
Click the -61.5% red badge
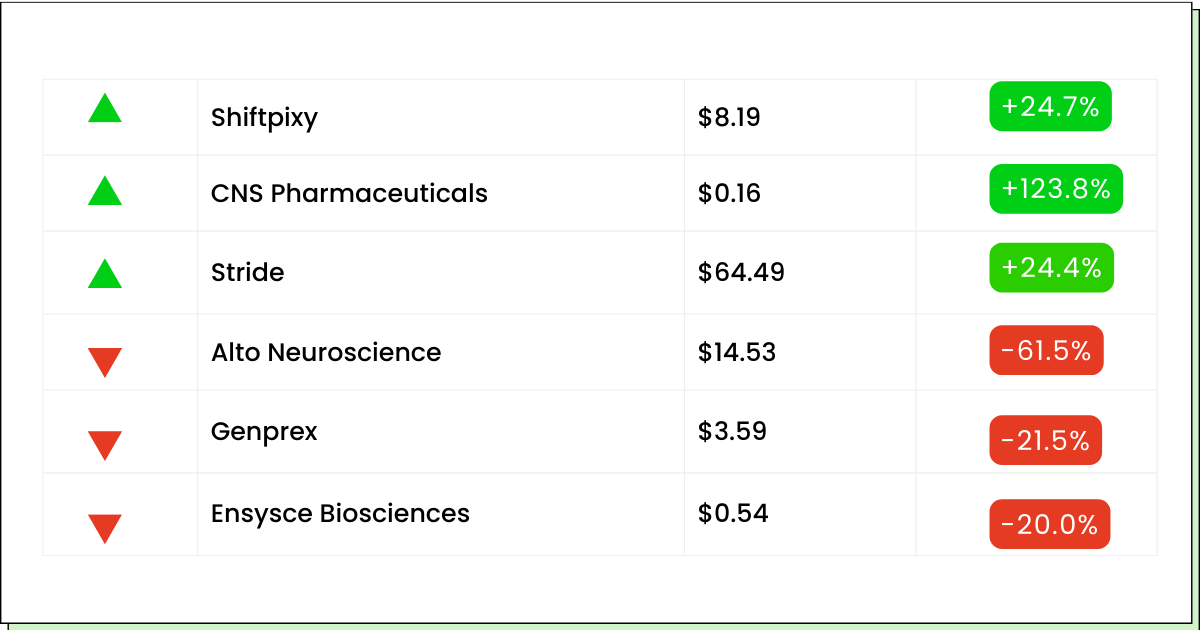[1046, 350]
